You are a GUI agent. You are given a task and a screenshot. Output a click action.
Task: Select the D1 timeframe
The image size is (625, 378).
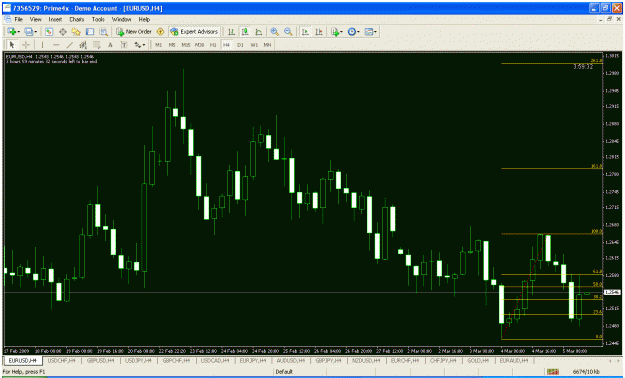(x=240, y=45)
